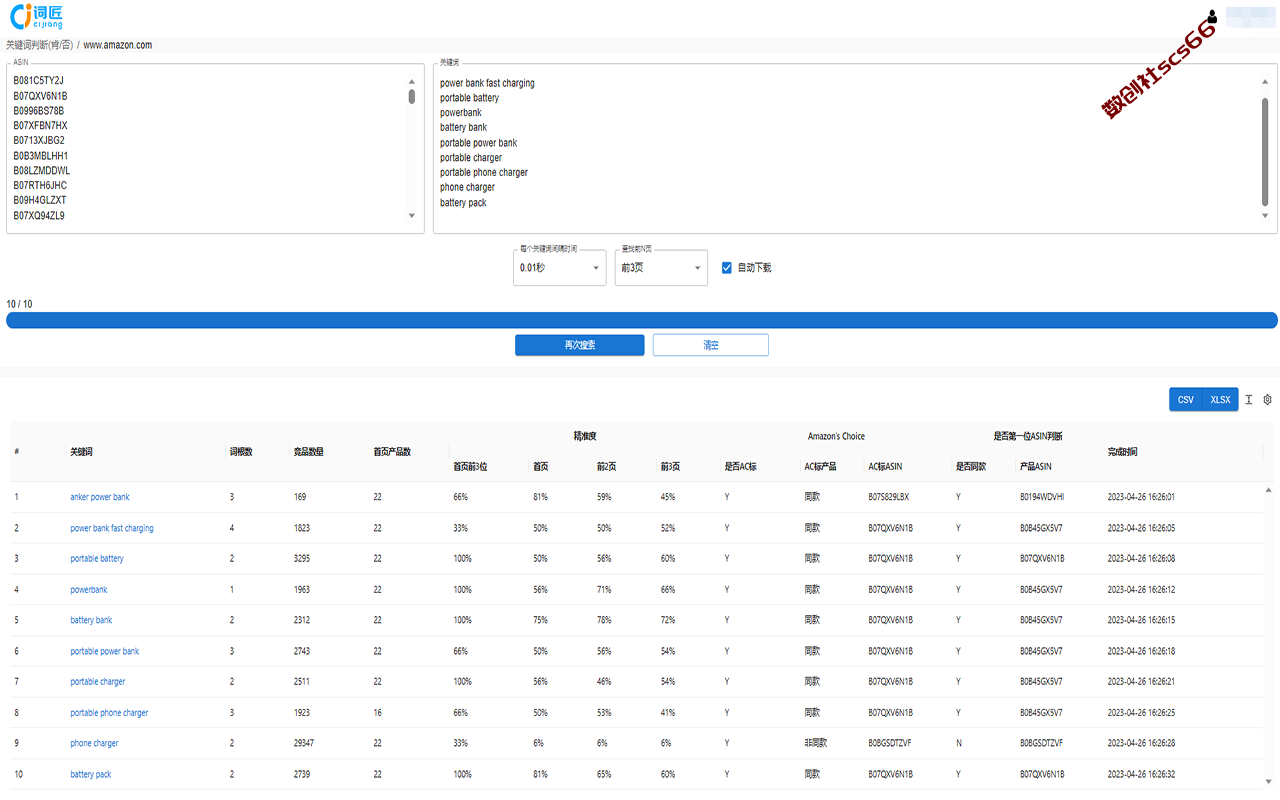
Task: Click the keyword box scroll-up arrow
Action: tap(1265, 82)
